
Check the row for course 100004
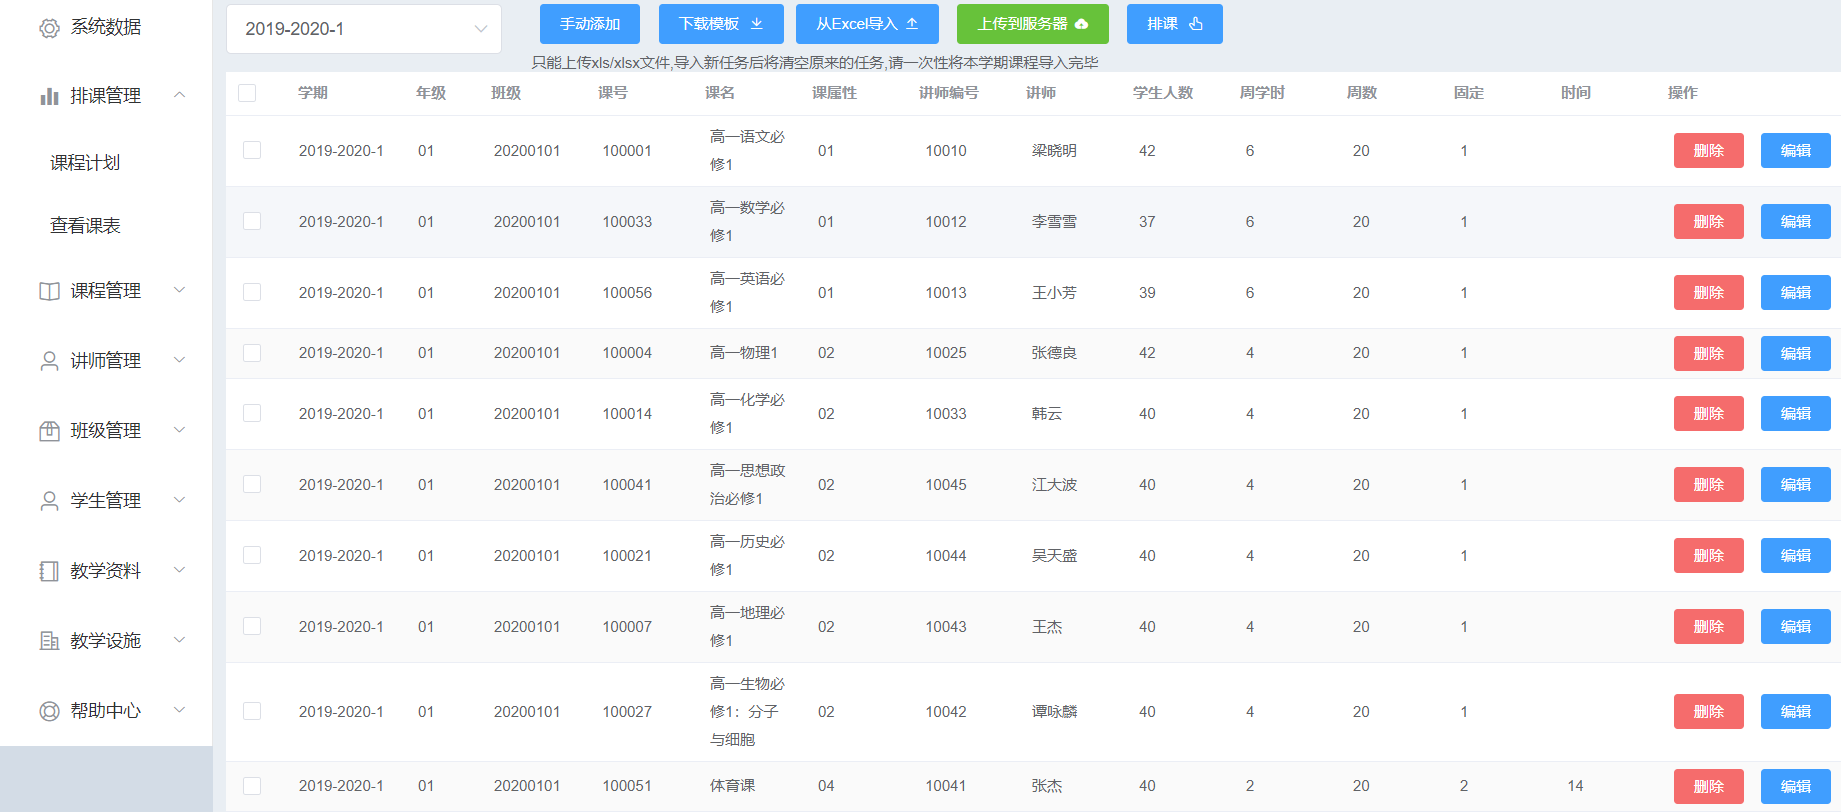coord(252,353)
